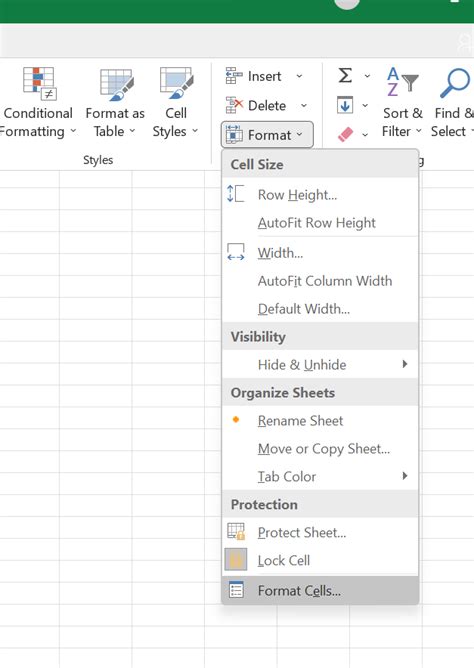
Task: Click the Sort & Filter label
Action: point(402,122)
